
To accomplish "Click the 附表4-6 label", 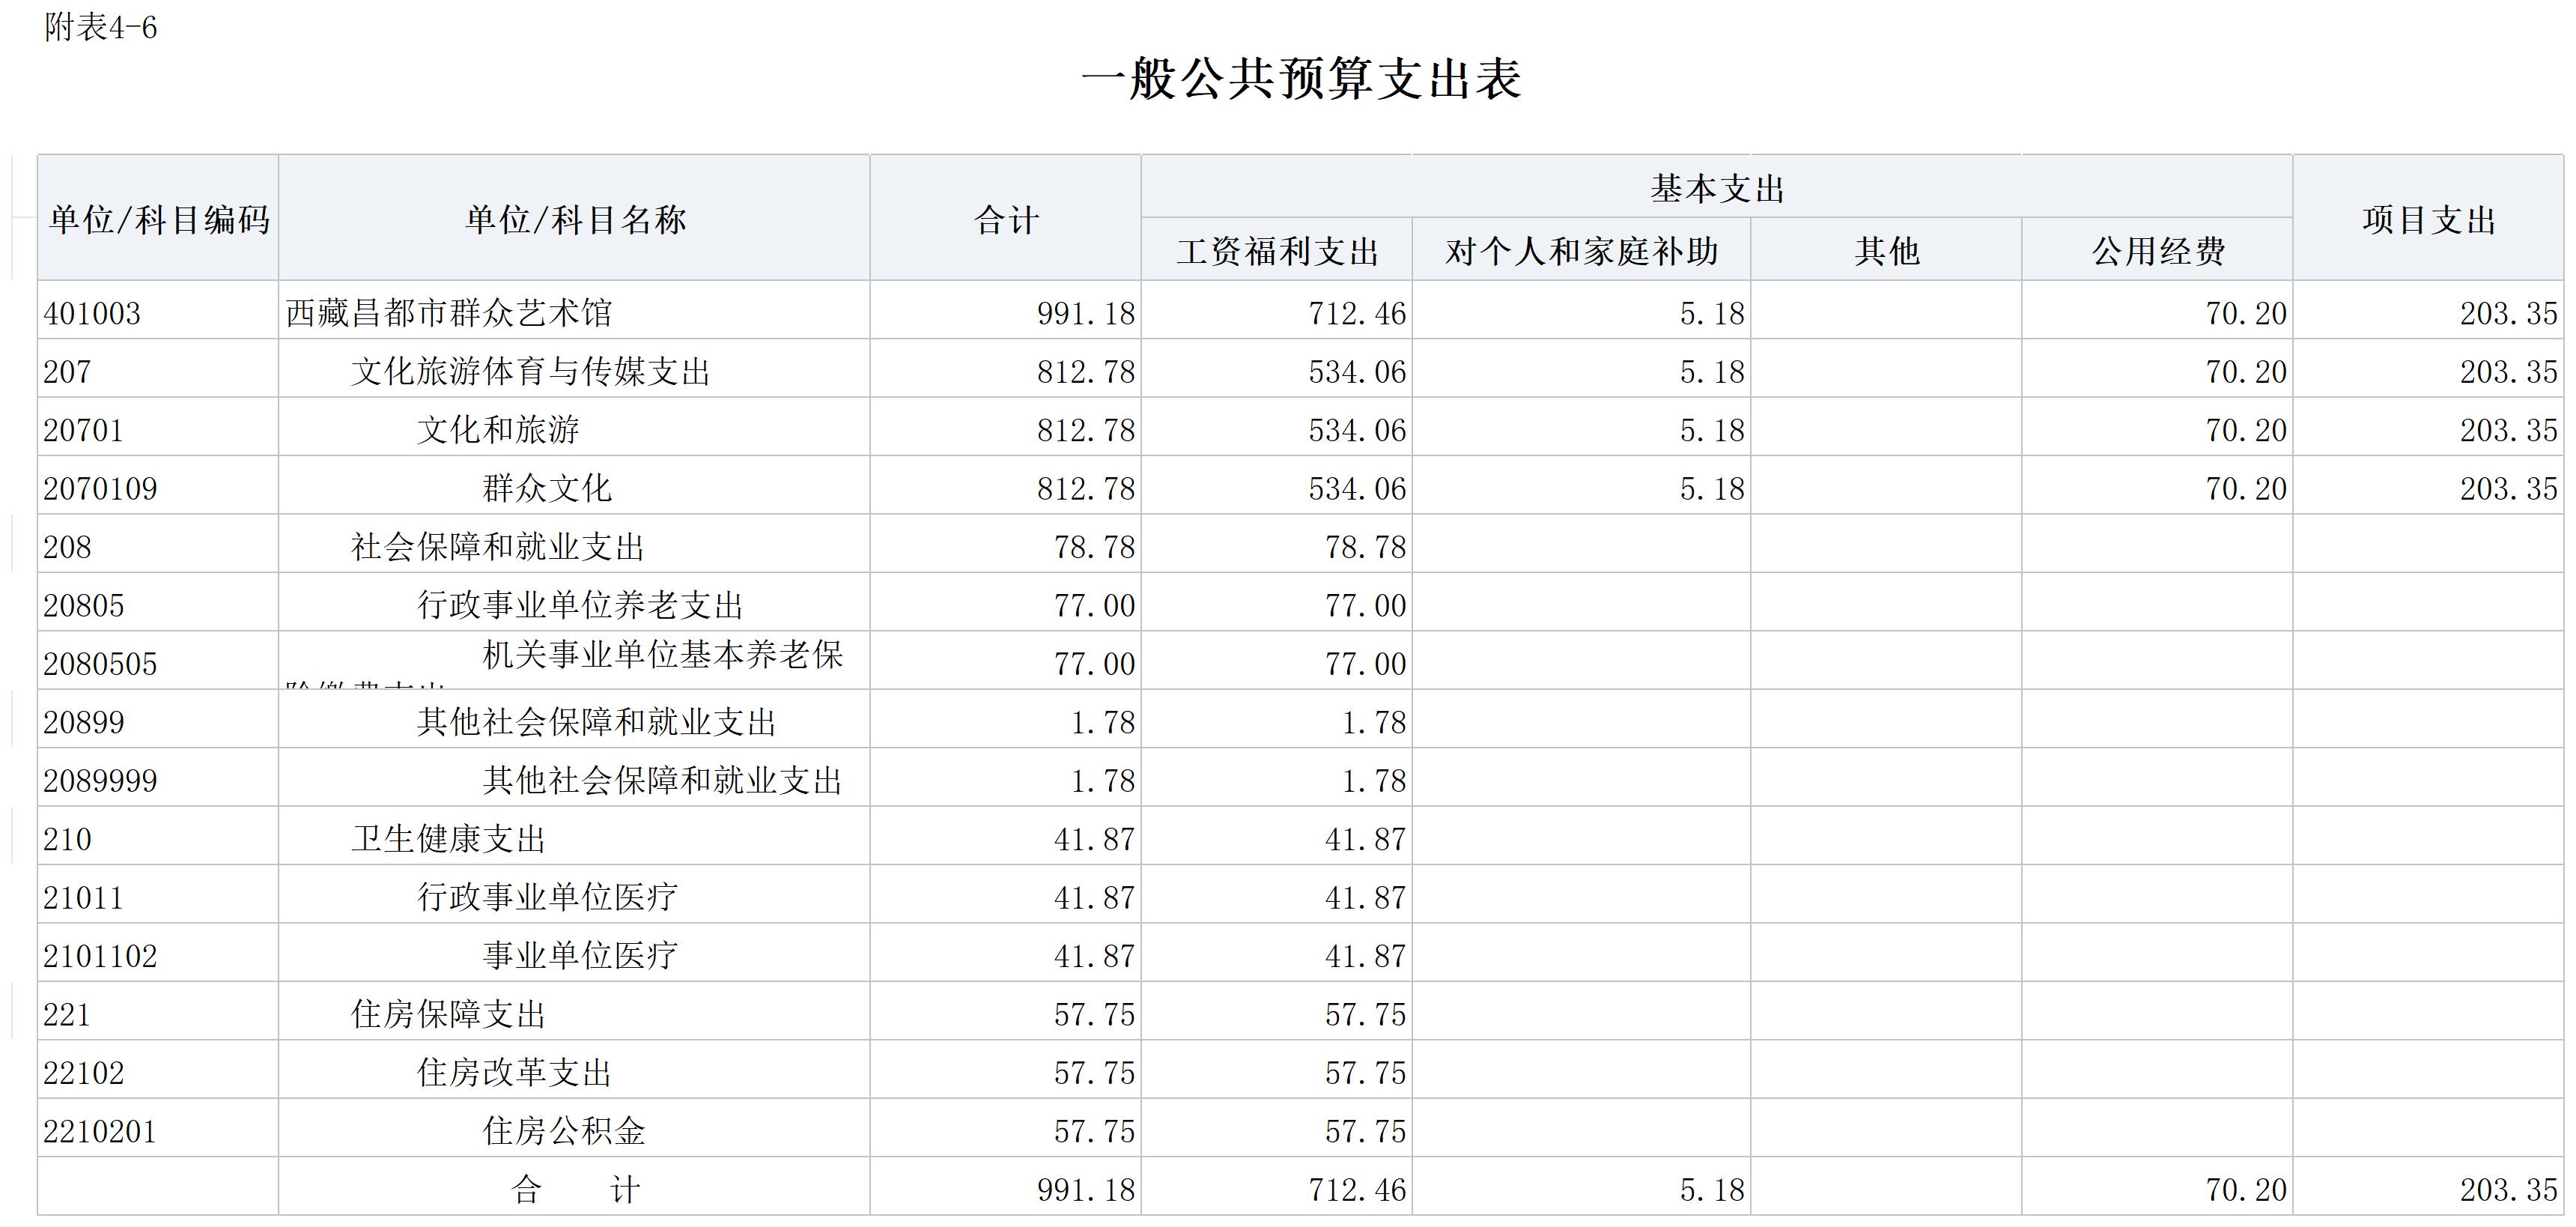I will pyautogui.click(x=100, y=27).
